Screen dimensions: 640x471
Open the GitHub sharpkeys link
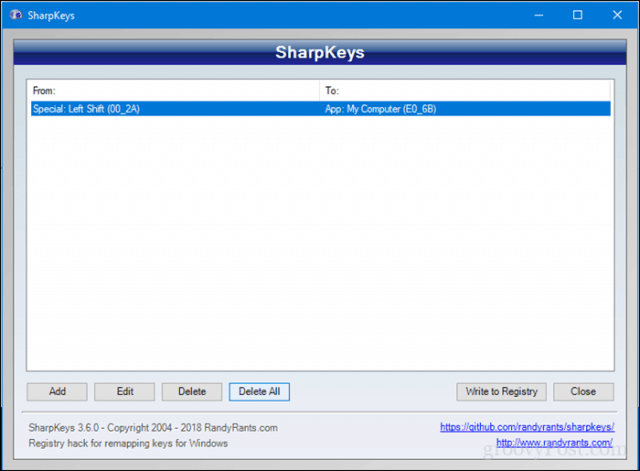tap(527, 427)
